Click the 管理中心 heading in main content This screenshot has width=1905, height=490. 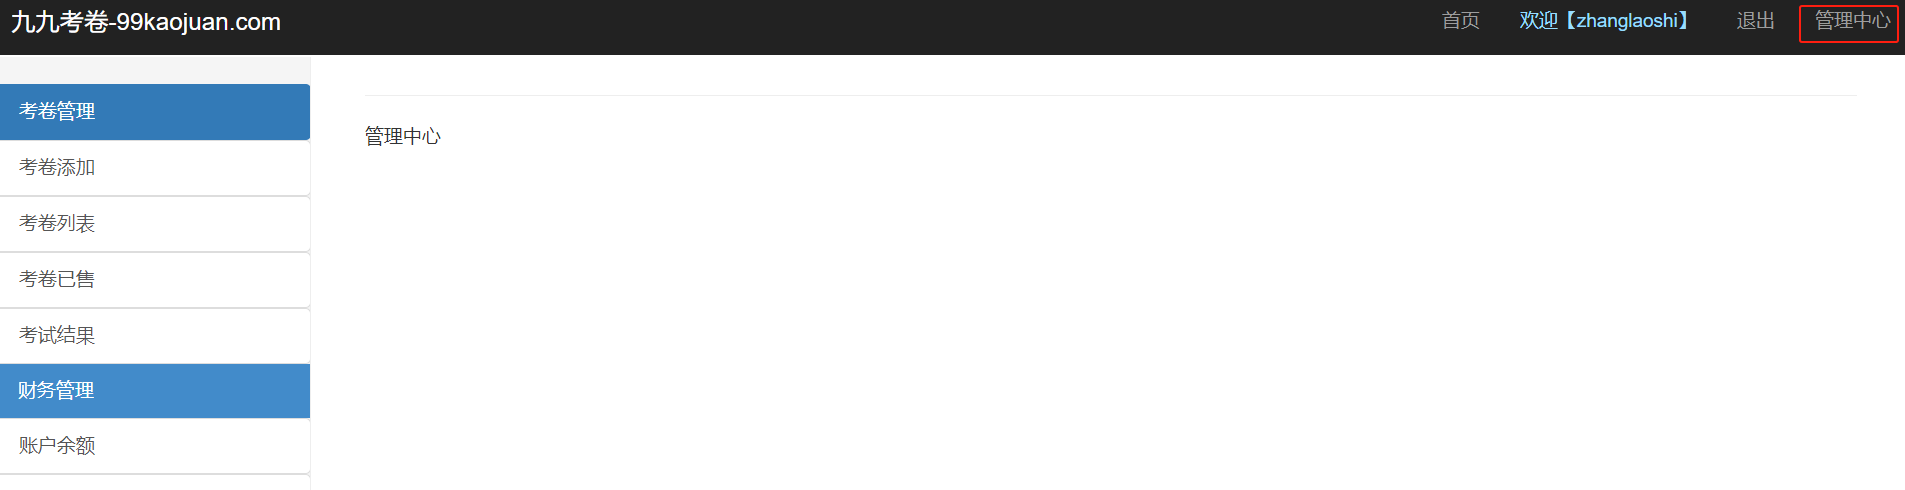(x=403, y=136)
